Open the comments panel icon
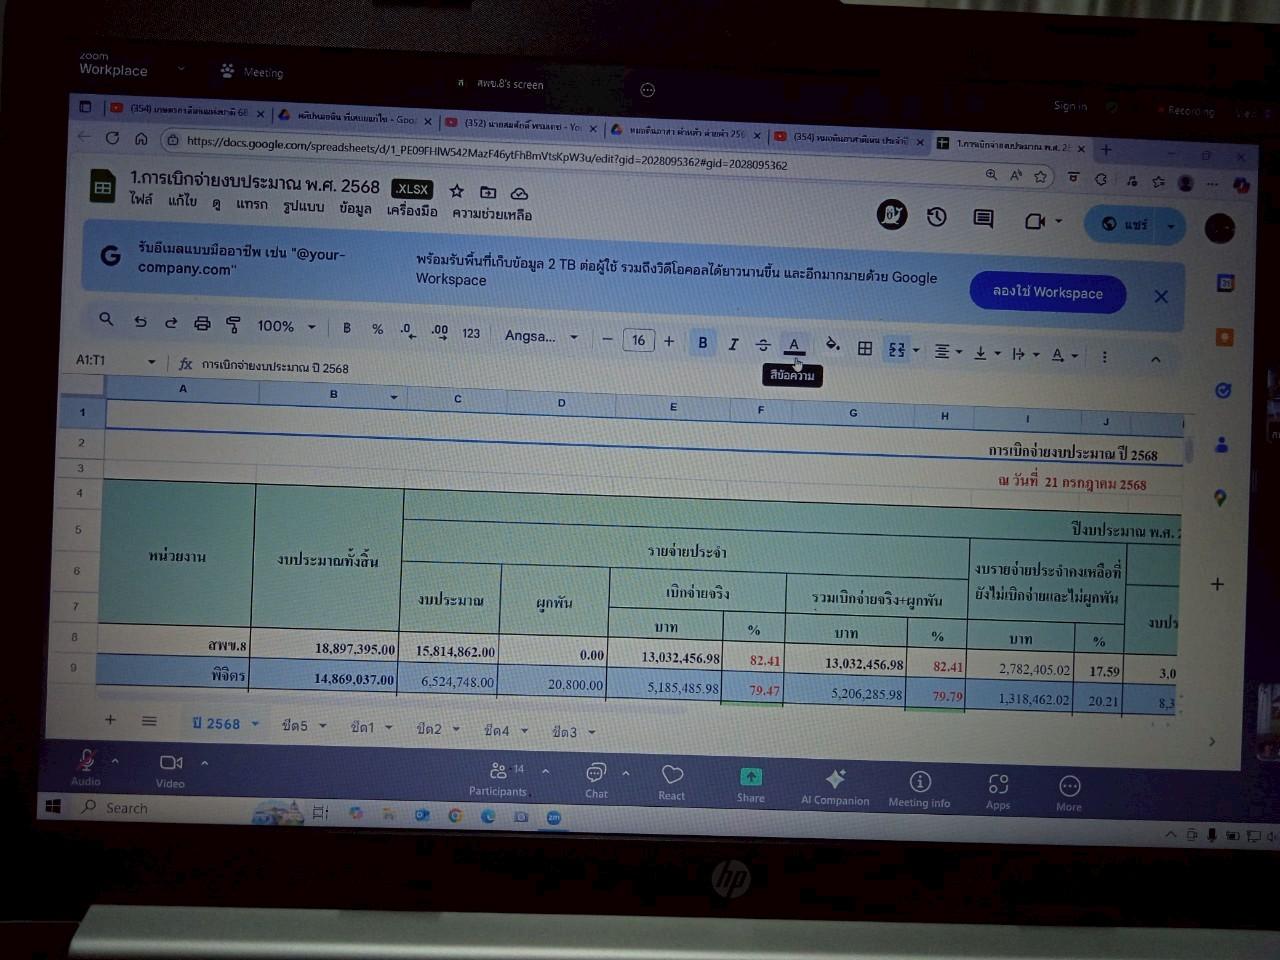Viewport: 1280px width, 960px height. (983, 219)
